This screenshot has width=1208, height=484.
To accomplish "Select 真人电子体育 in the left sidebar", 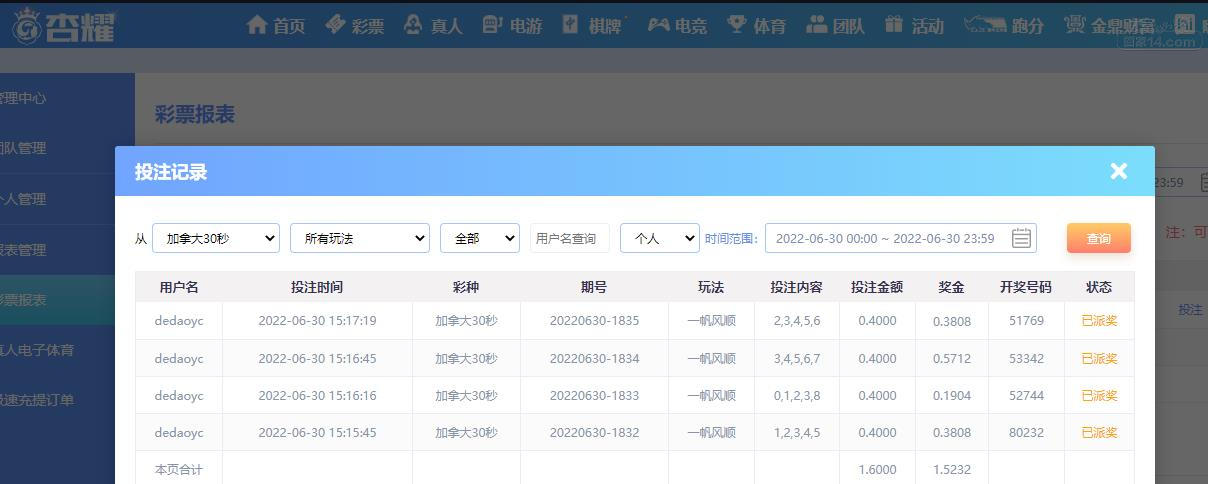I will click(37, 350).
